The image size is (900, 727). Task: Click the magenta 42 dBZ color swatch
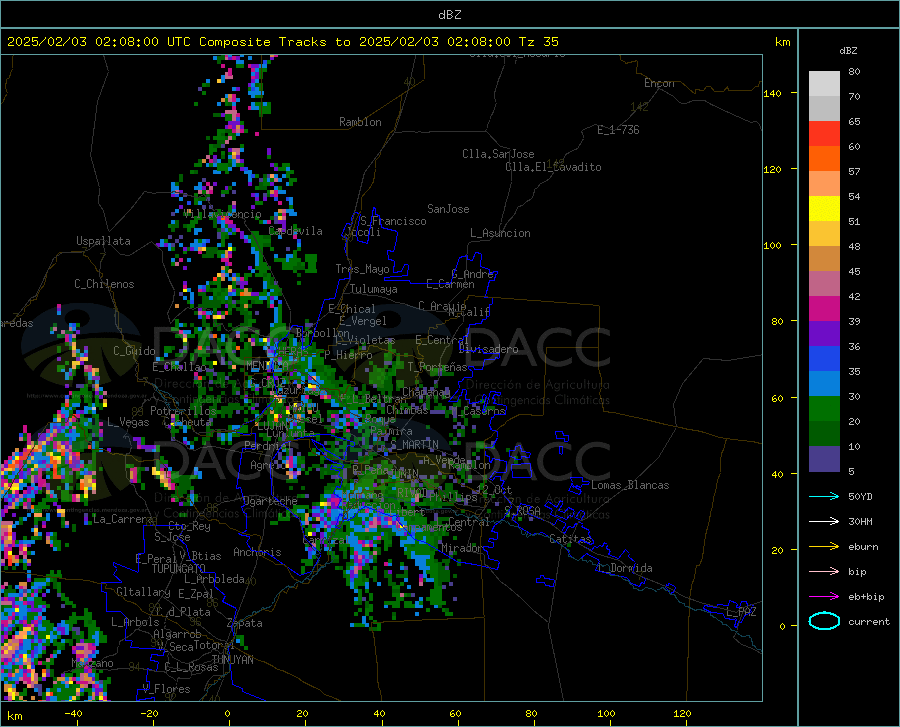(824, 309)
